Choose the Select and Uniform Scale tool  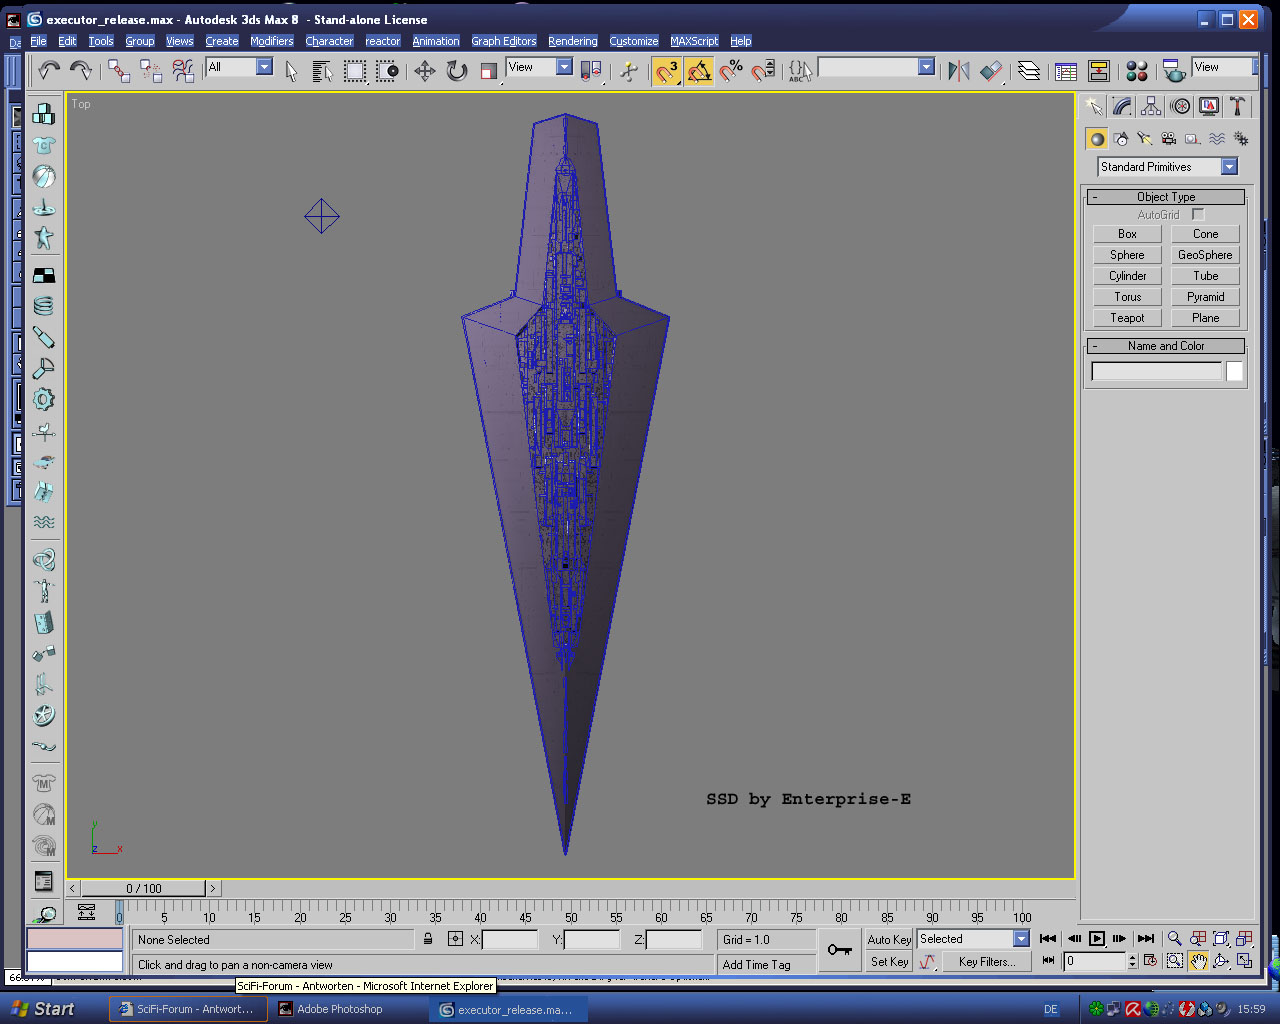[x=488, y=70]
